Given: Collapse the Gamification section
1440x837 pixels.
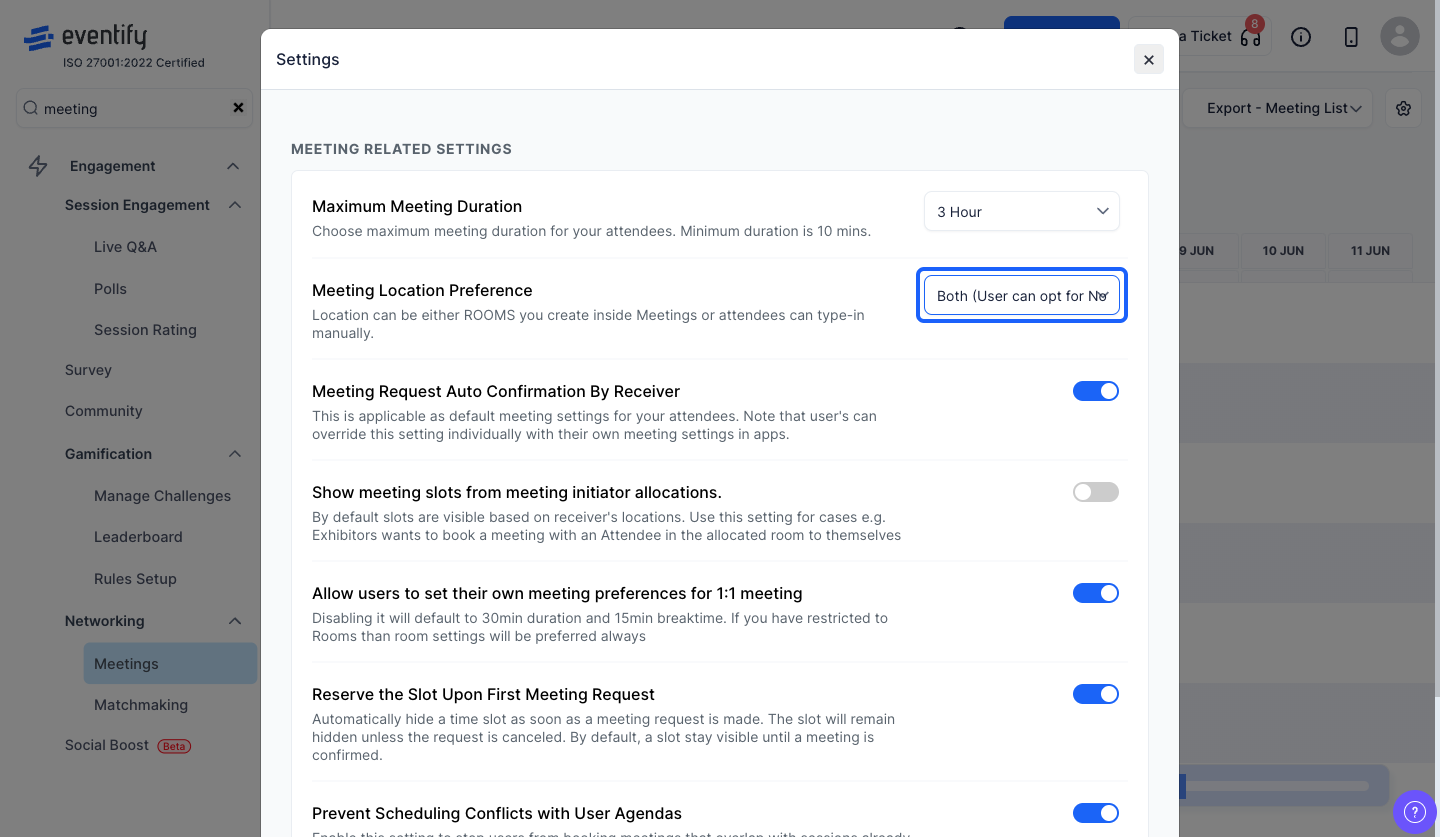Looking at the screenshot, I should click(x=235, y=454).
